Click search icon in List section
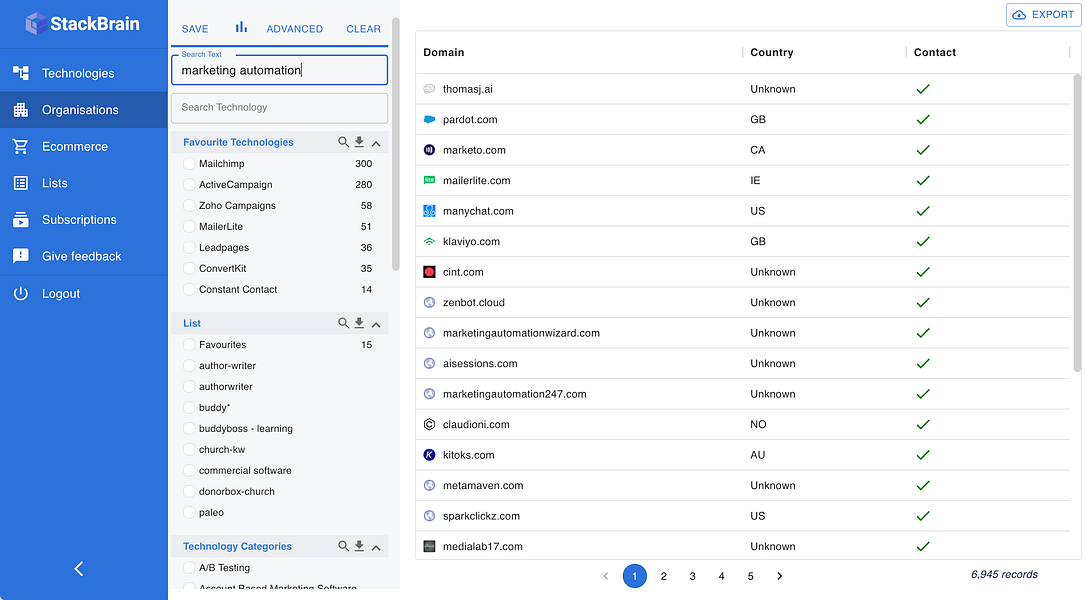Image resolution: width=1086 pixels, height=600 pixels. click(x=343, y=323)
